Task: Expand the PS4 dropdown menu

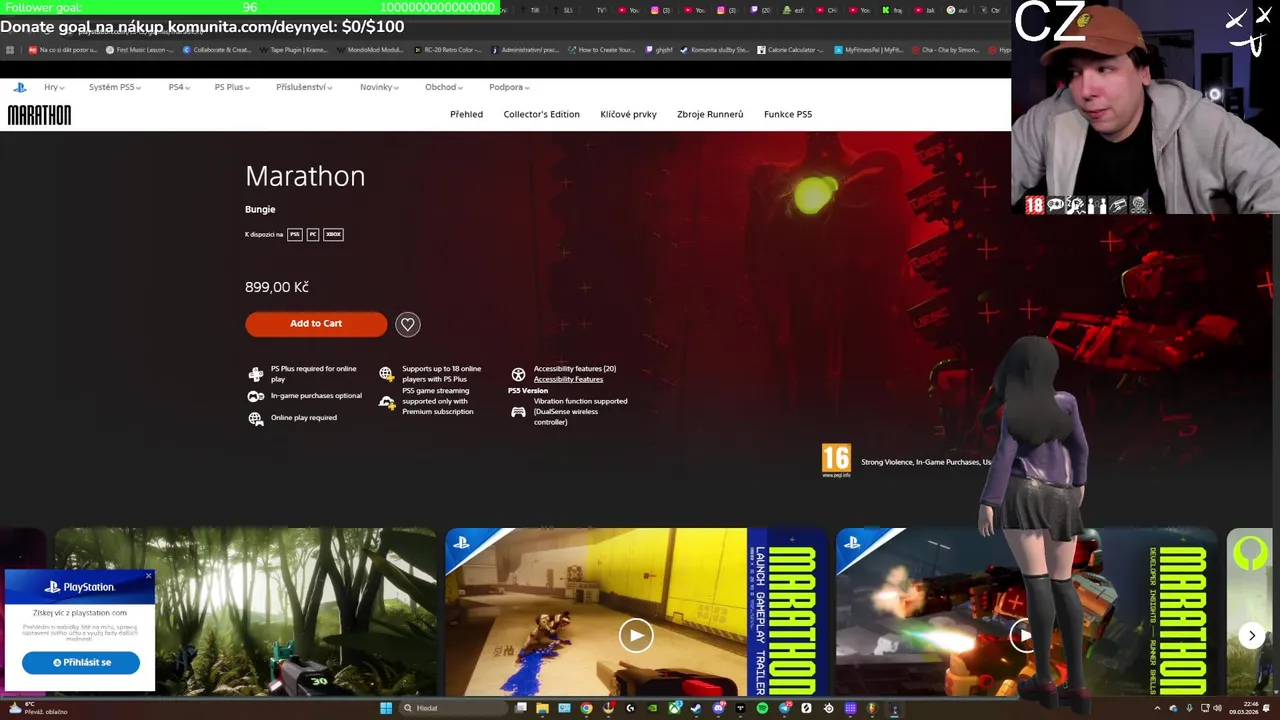Action: 179,87
